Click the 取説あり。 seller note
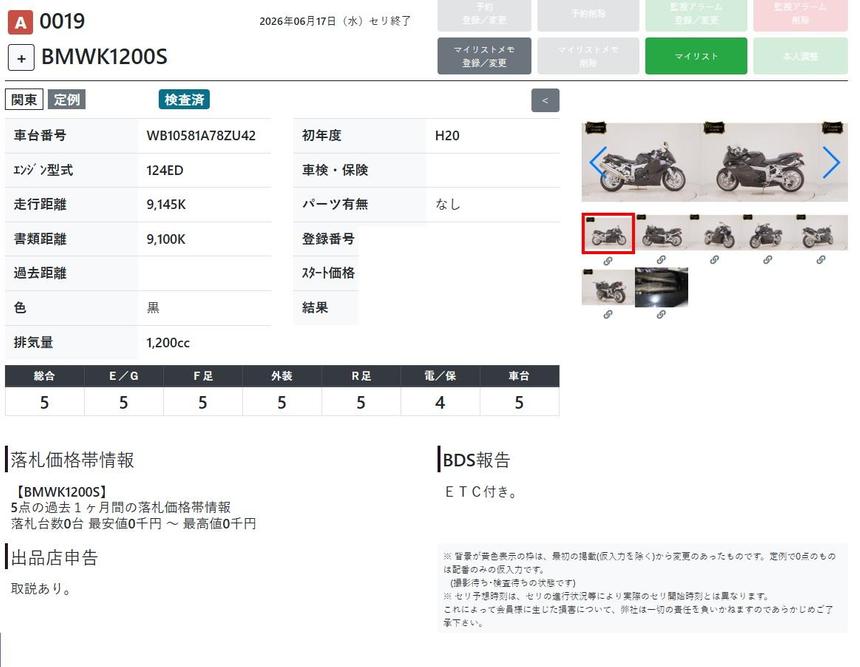This screenshot has height=667, width=860. tap(41, 589)
